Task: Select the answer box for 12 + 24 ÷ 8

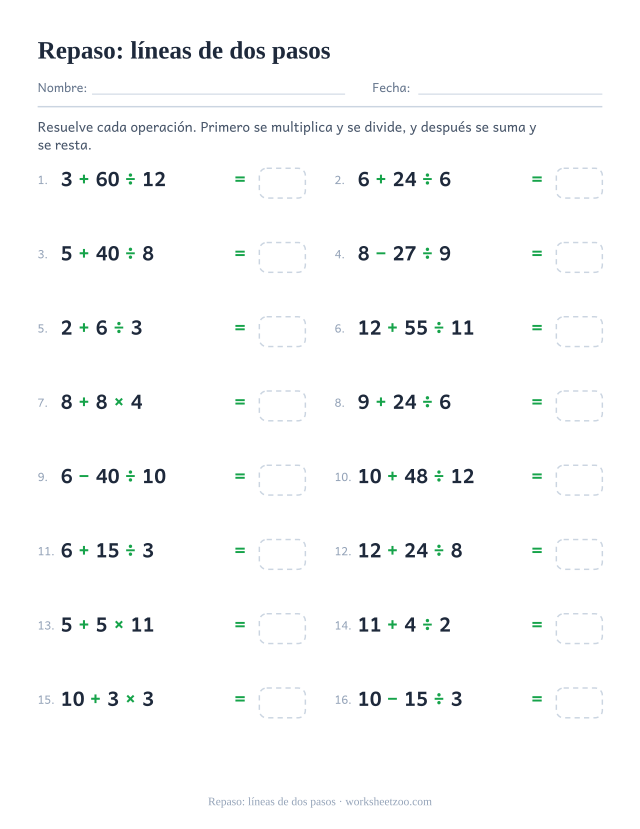Action: click(579, 554)
